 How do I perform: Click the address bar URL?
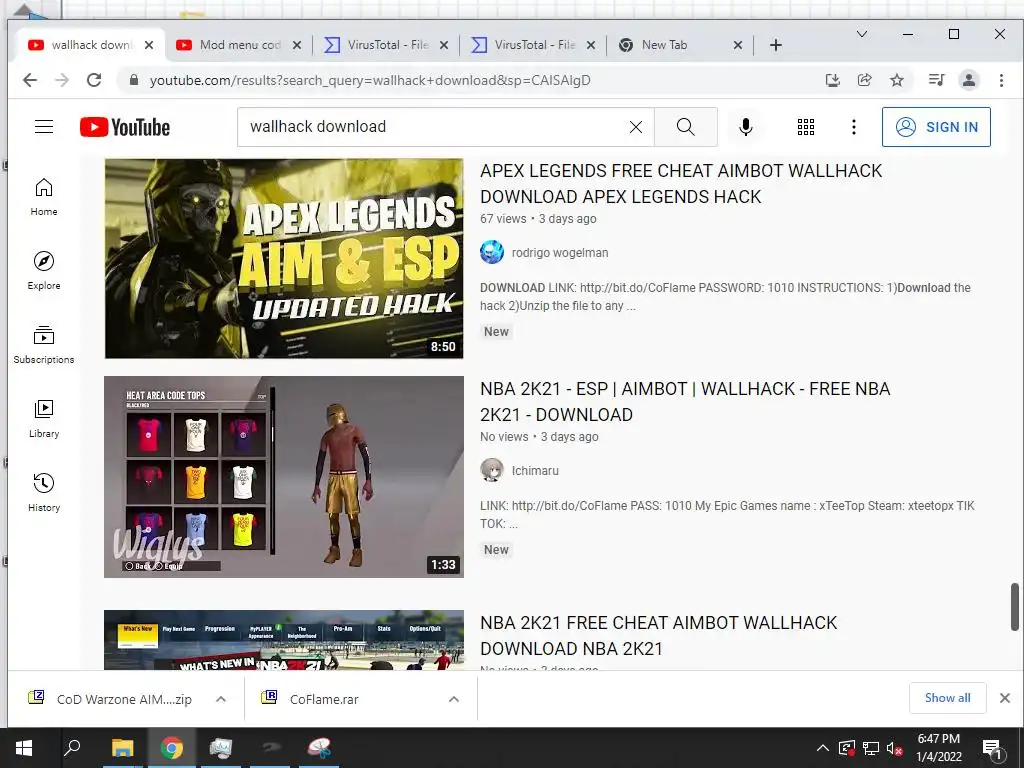tap(370, 80)
